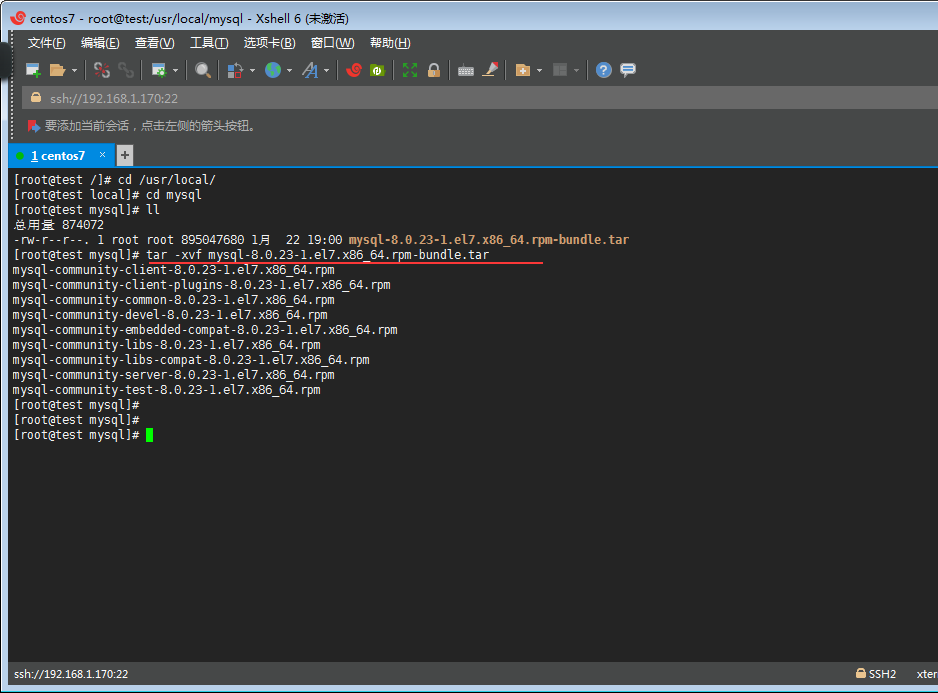Image resolution: width=938 pixels, height=693 pixels.
Task: Click the red Xmanager swirl icon
Action: (x=353, y=70)
